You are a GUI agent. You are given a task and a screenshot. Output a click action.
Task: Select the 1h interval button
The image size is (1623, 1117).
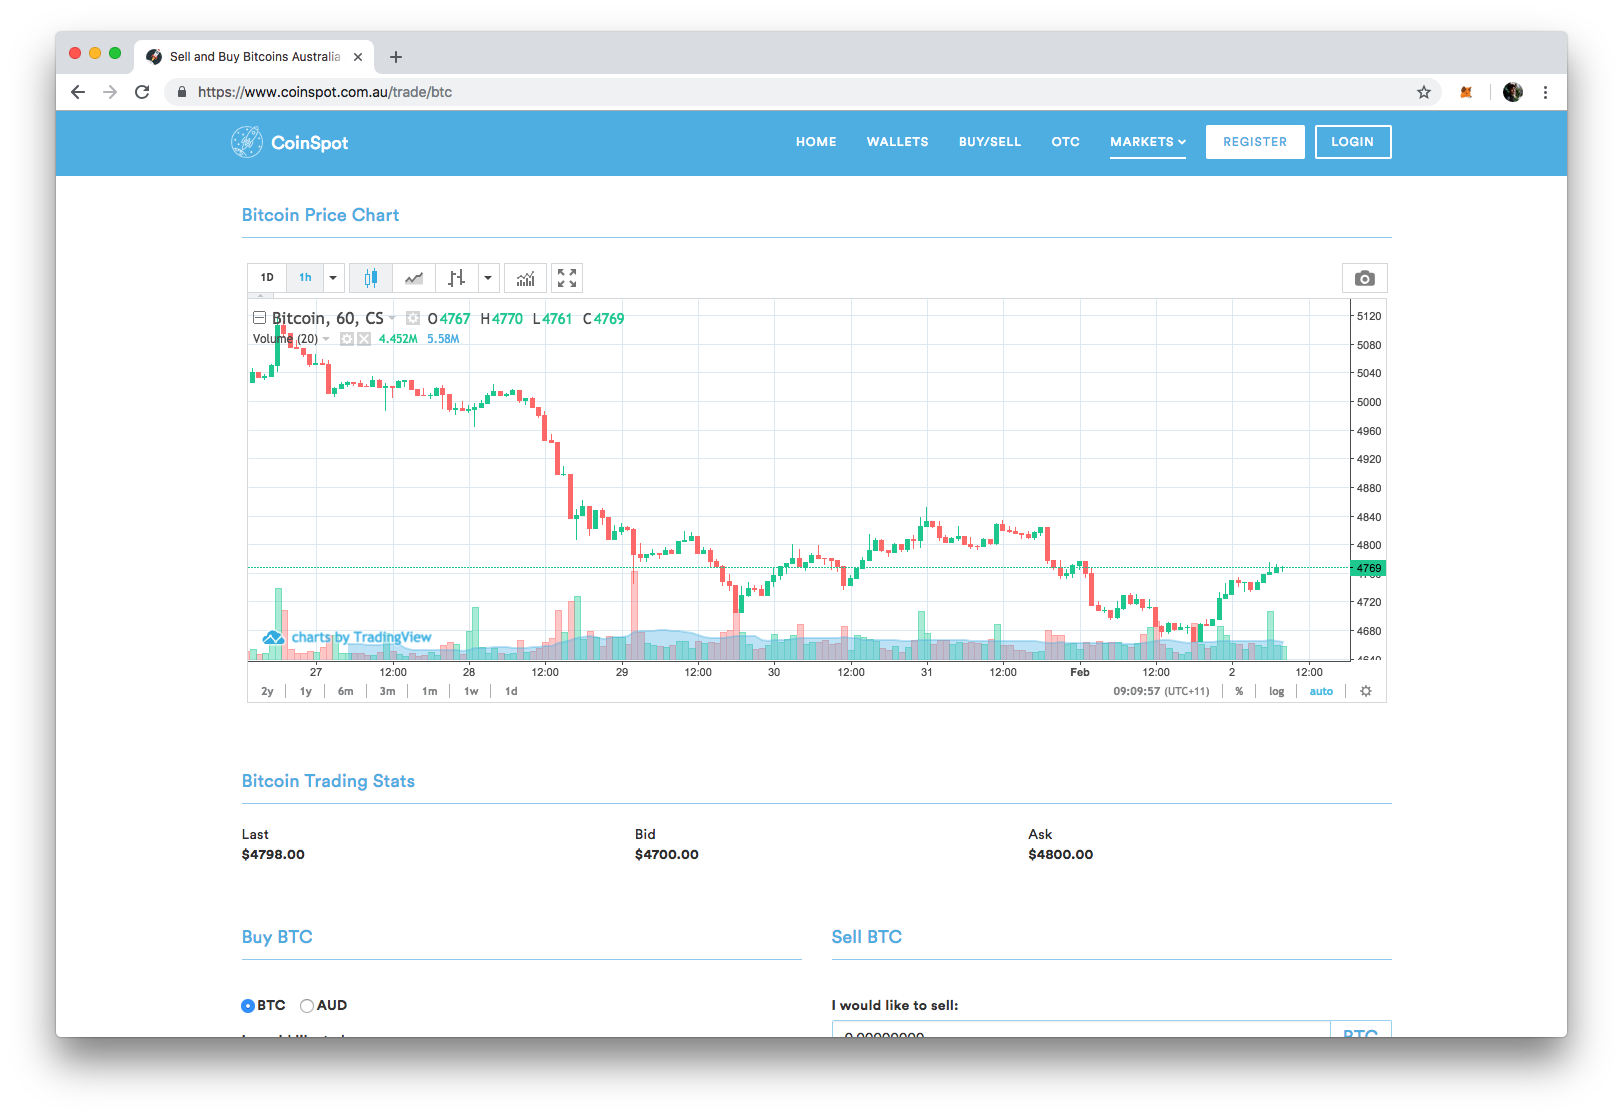(305, 278)
